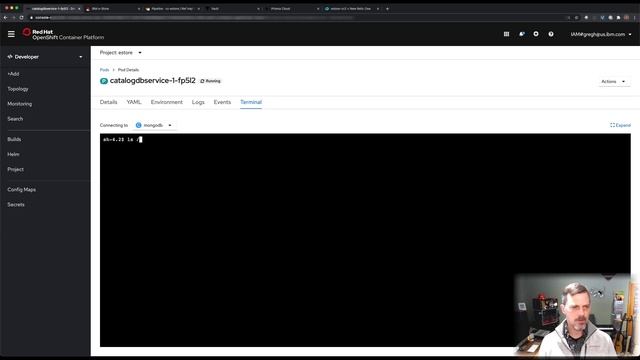Open the mongodb container dropdown
This screenshot has height=360, width=640.
154,125
